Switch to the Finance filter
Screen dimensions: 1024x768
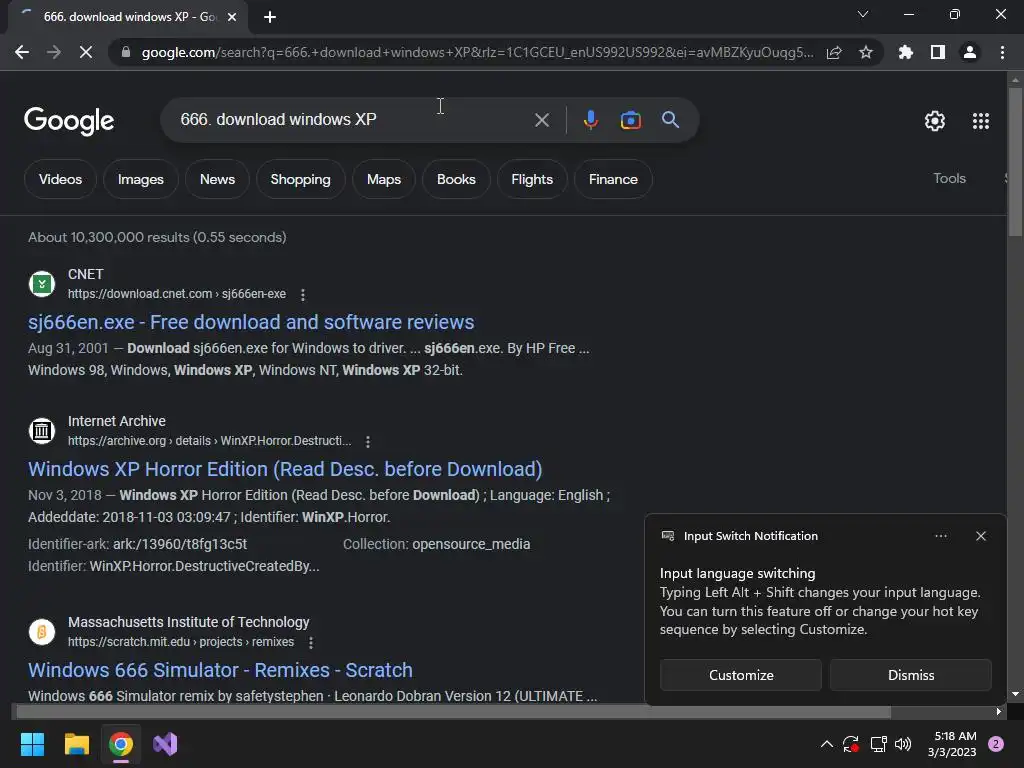click(x=613, y=179)
